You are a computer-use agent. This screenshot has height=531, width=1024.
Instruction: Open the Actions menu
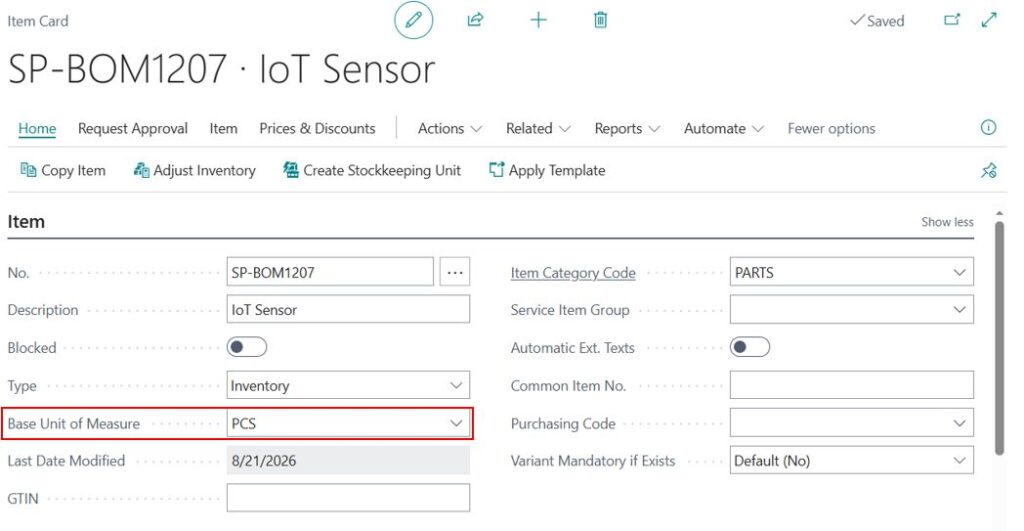[449, 129]
